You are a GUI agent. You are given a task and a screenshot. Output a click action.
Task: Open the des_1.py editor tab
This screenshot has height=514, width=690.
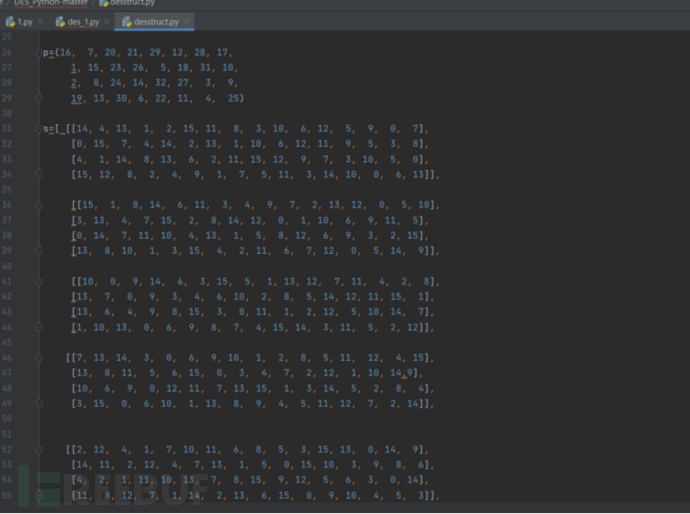[x=80, y=21]
